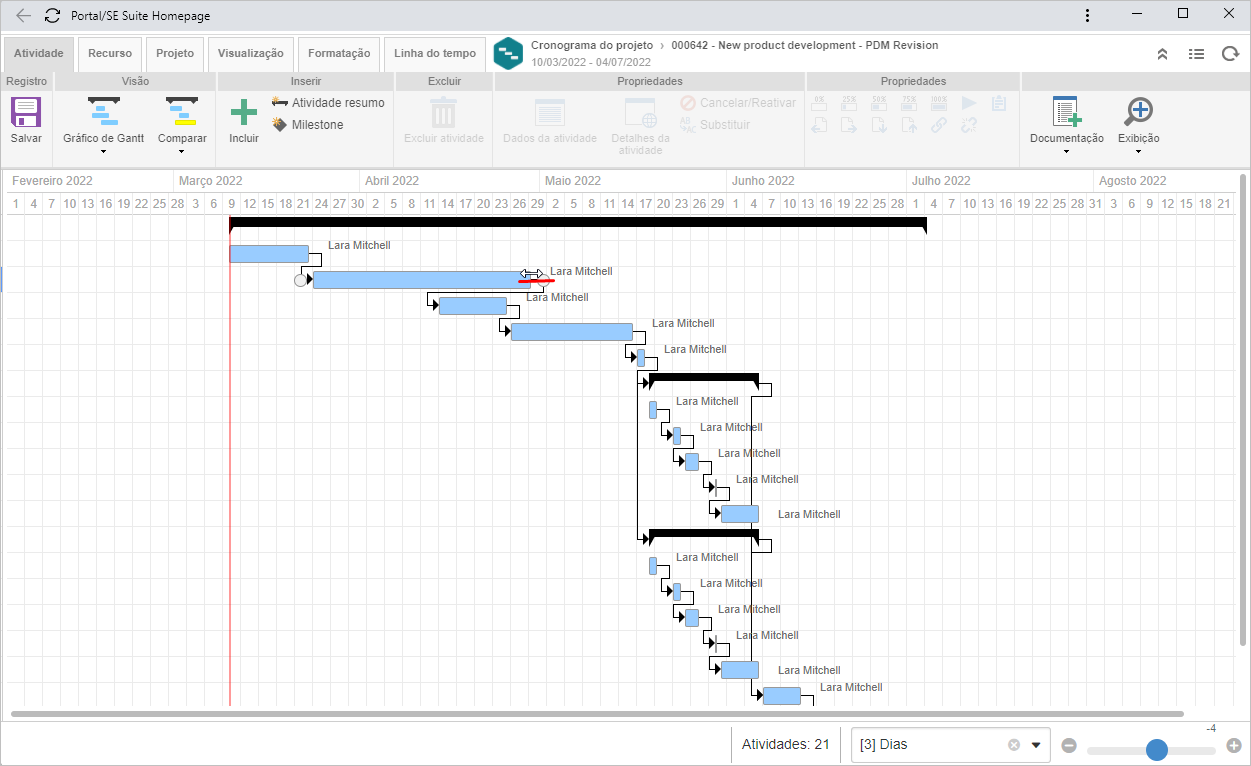Click the outdent left-arrow page icon
The height and width of the screenshot is (766, 1251).
coord(819,125)
